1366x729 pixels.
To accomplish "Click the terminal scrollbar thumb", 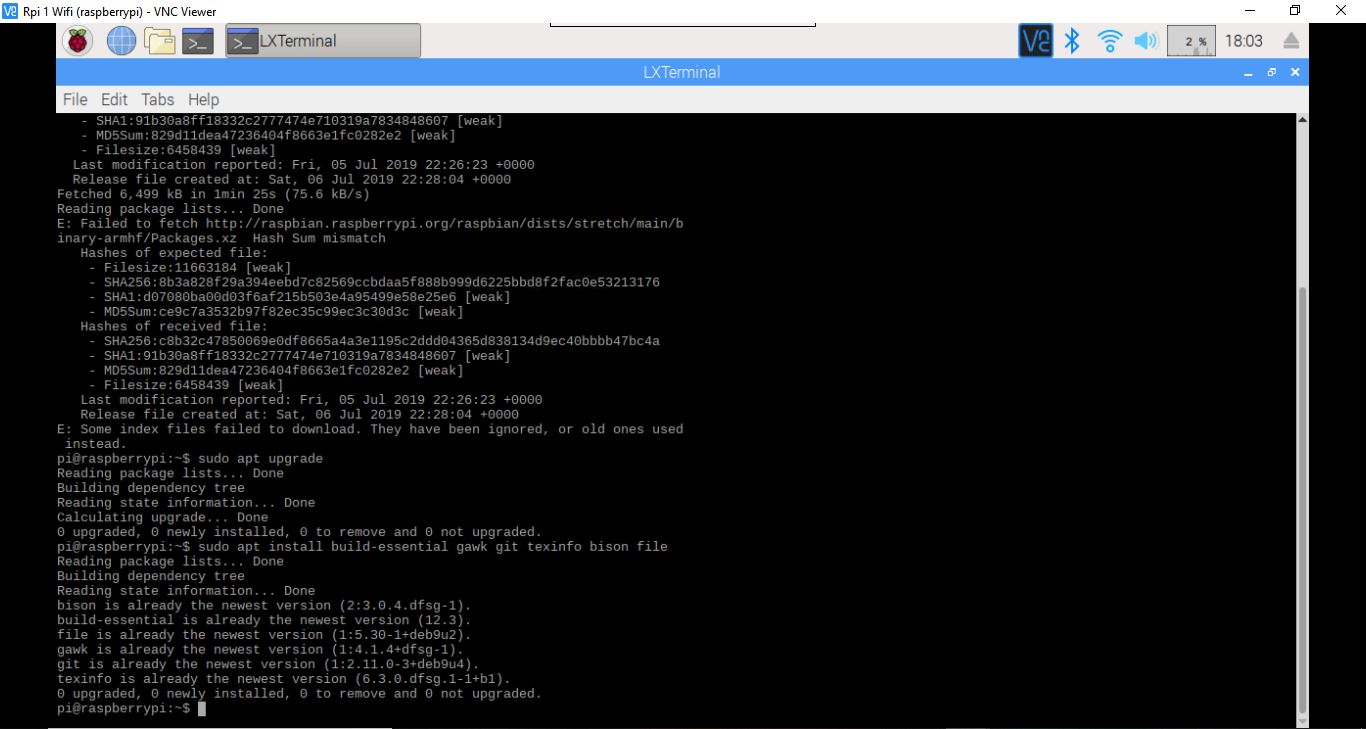I will tap(1301, 500).
